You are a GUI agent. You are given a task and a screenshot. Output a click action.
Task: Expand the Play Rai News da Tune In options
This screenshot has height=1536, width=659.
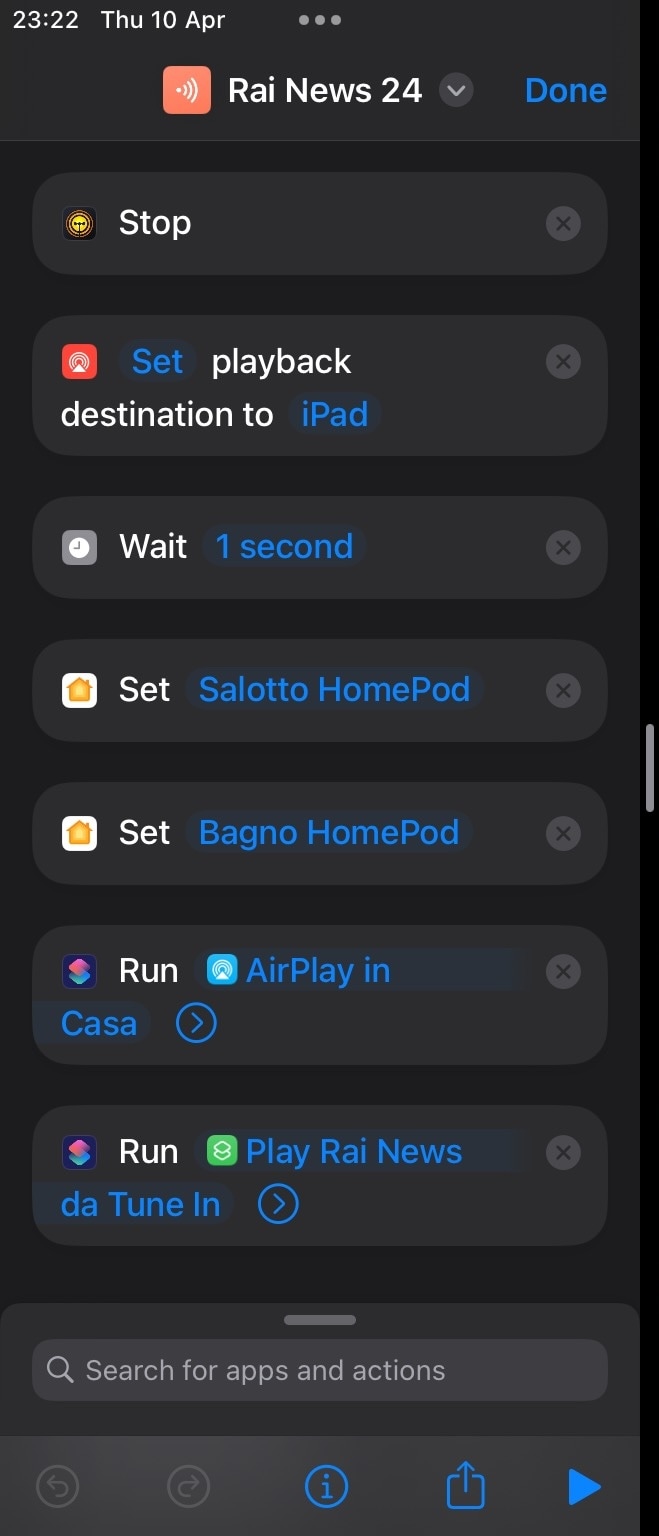(278, 1204)
